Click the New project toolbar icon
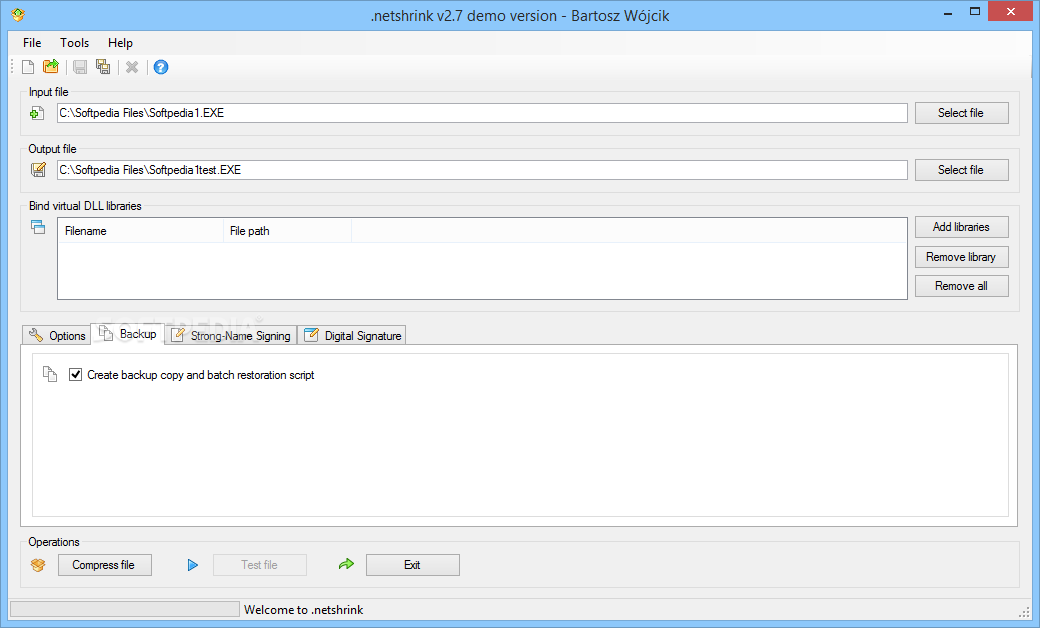 point(28,67)
